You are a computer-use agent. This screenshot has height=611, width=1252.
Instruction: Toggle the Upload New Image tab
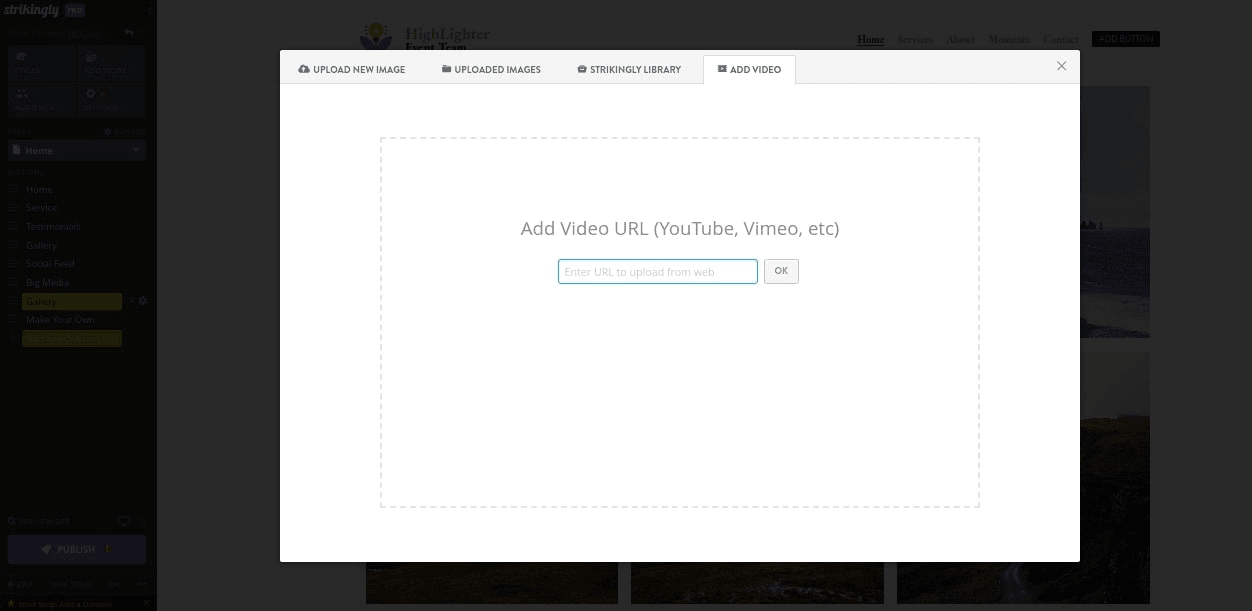[351, 69]
